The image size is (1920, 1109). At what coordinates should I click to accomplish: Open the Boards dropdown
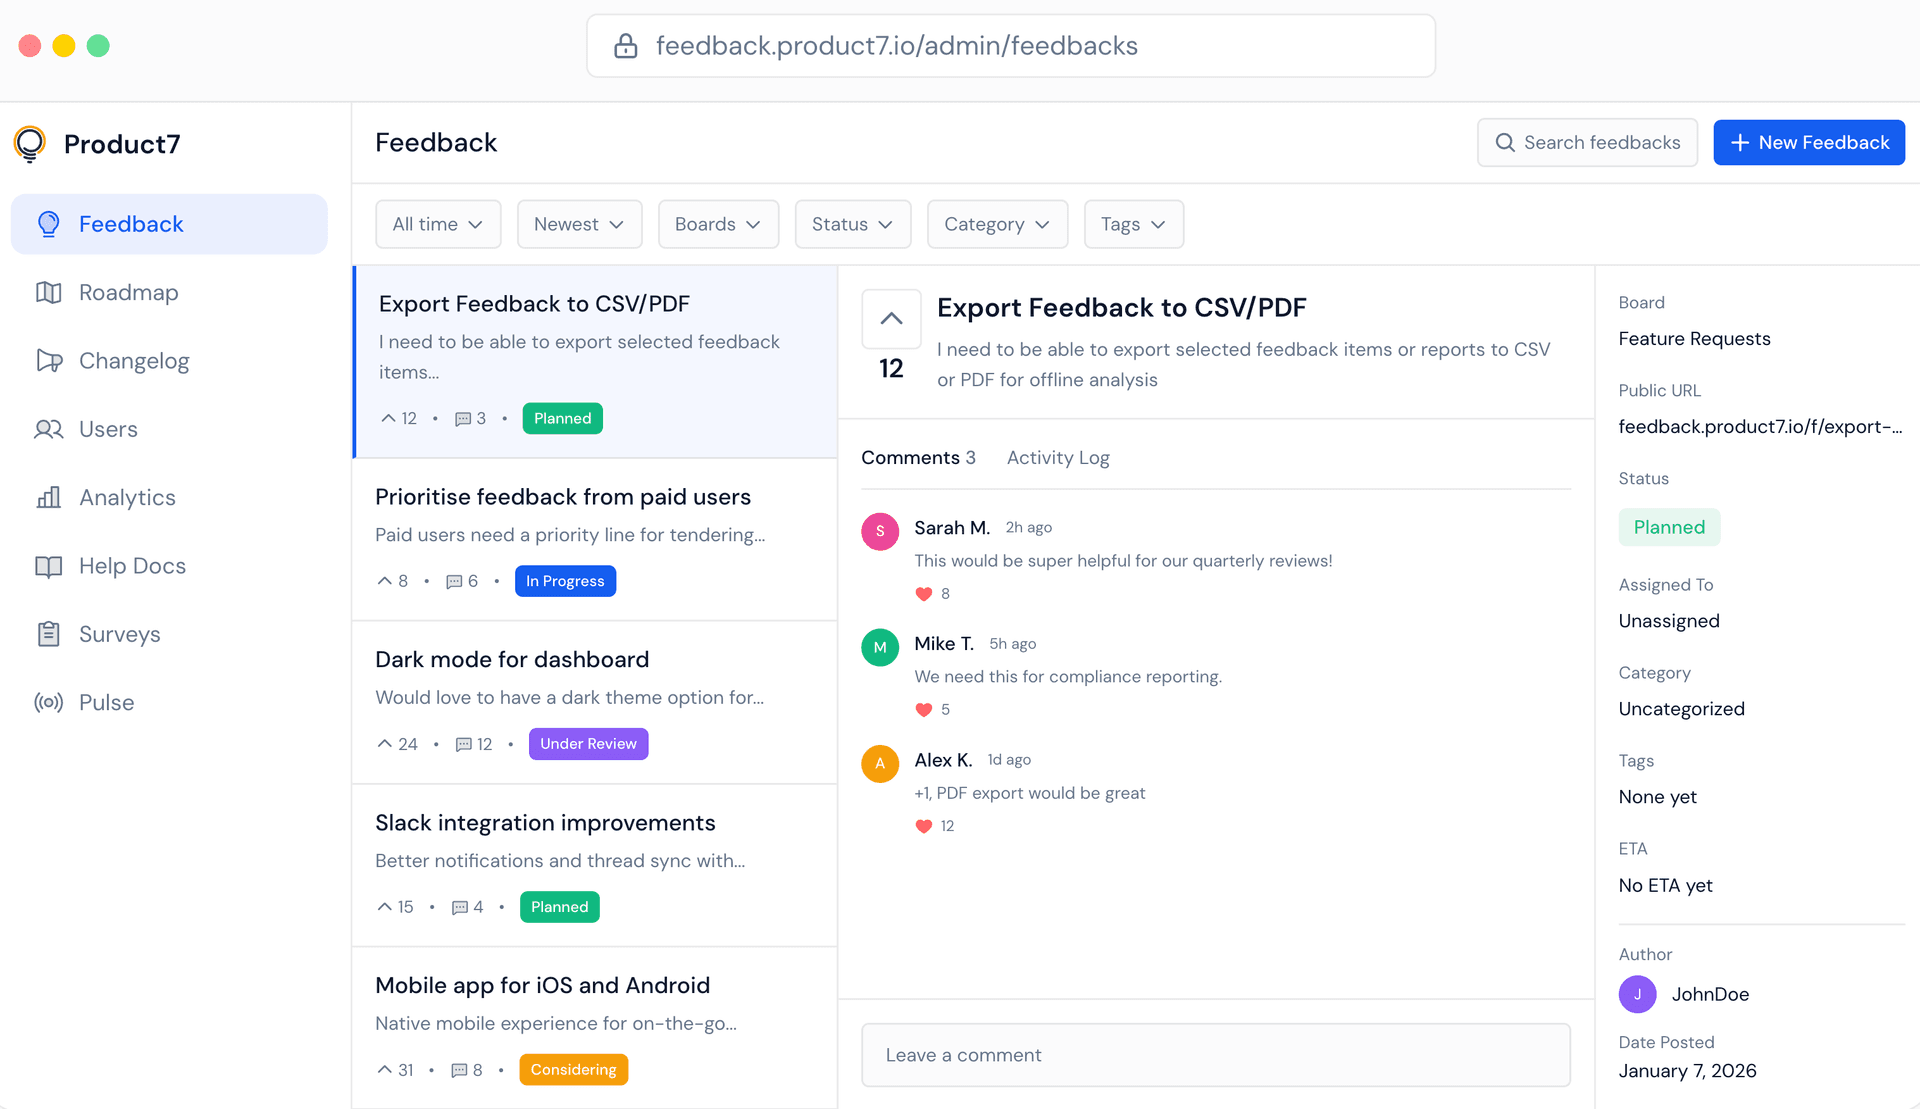(x=718, y=224)
